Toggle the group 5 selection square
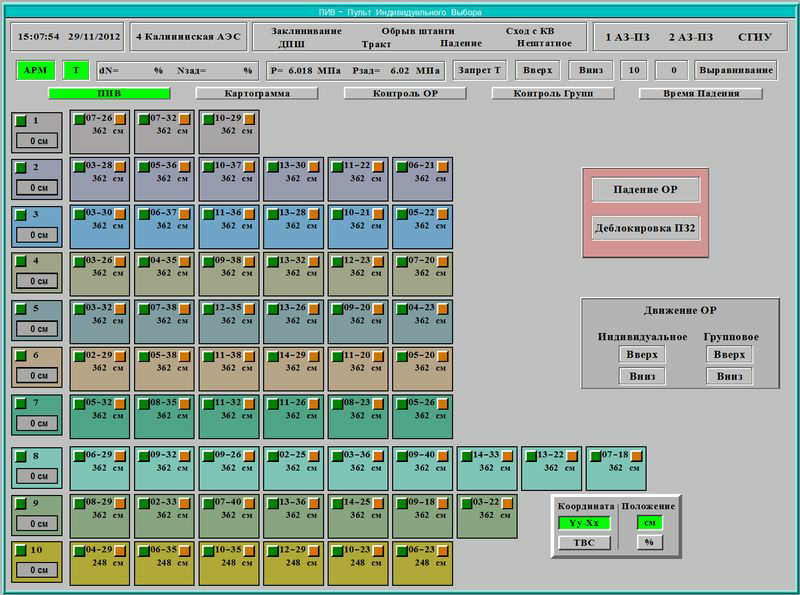This screenshot has width=800, height=595. [x=20, y=309]
